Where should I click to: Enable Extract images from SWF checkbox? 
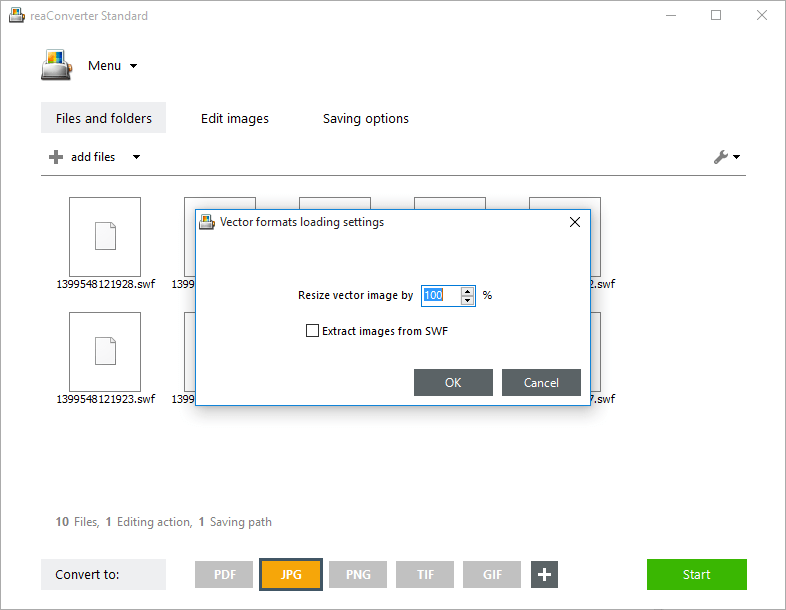point(312,331)
